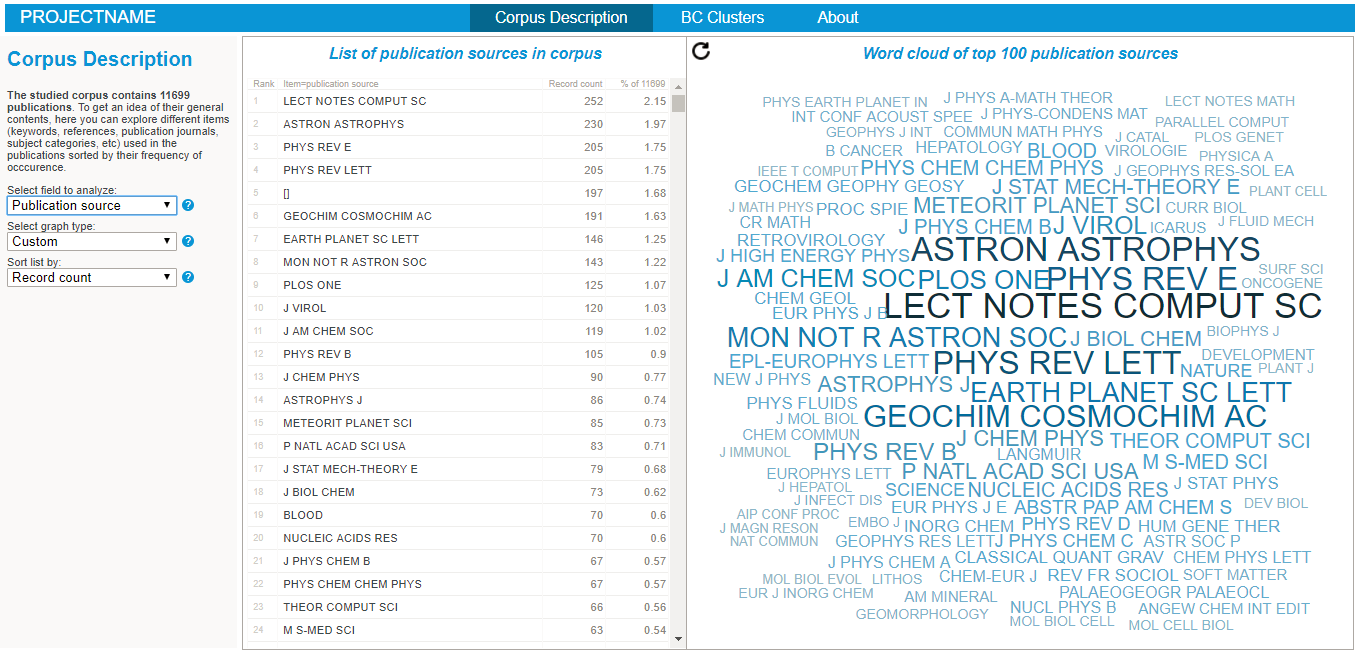This screenshot has height=655, width=1362.
Task: Click help icon next to graph type
Action: (x=188, y=241)
